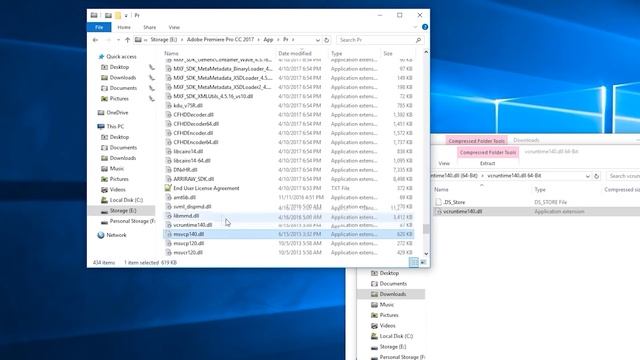Select the msvcr120.dll file
640x360 pixels.
click(x=188, y=253)
